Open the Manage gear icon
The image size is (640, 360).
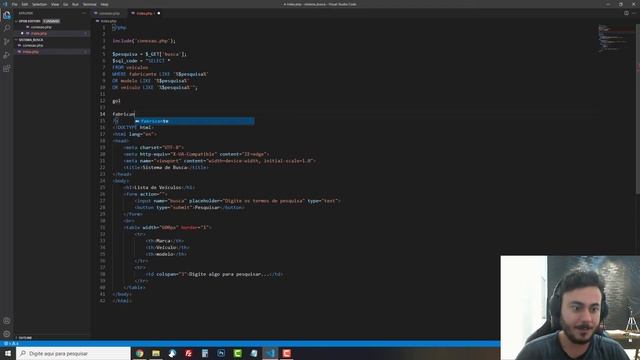coord(7,334)
